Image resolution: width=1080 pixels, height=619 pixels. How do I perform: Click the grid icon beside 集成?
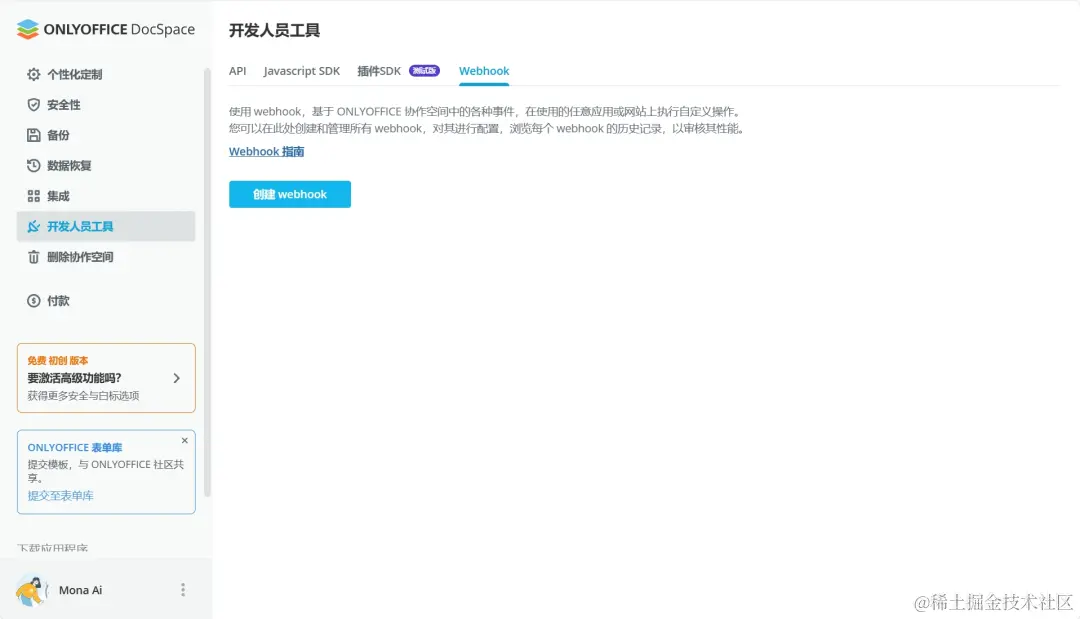(x=33, y=196)
